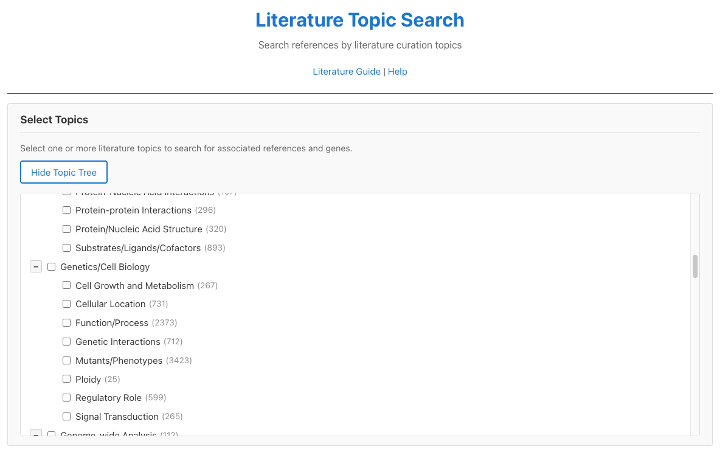The height and width of the screenshot is (450, 728).
Task: Enable the Protein/Nucleic Acid Structure checkbox
Action: pyautogui.click(x=67, y=229)
